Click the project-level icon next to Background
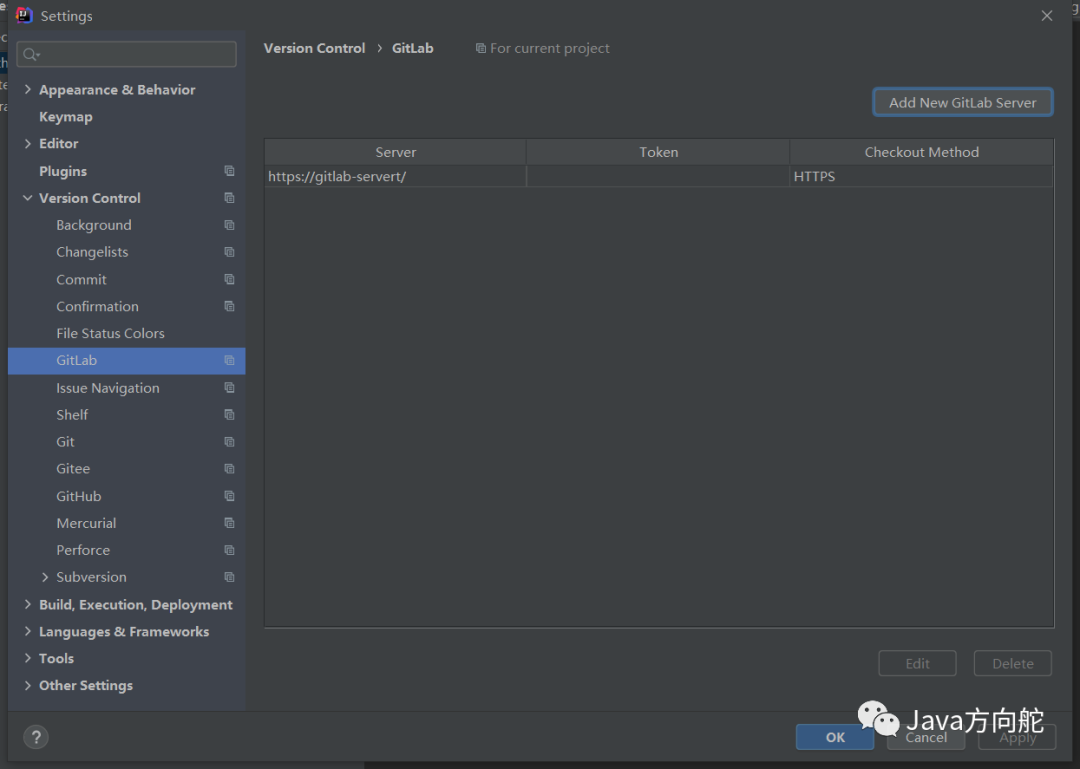 point(229,225)
